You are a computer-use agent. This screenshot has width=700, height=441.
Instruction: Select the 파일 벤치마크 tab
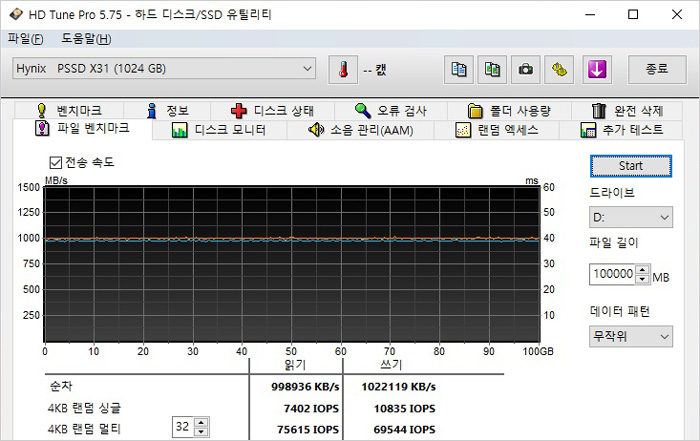click(x=83, y=129)
